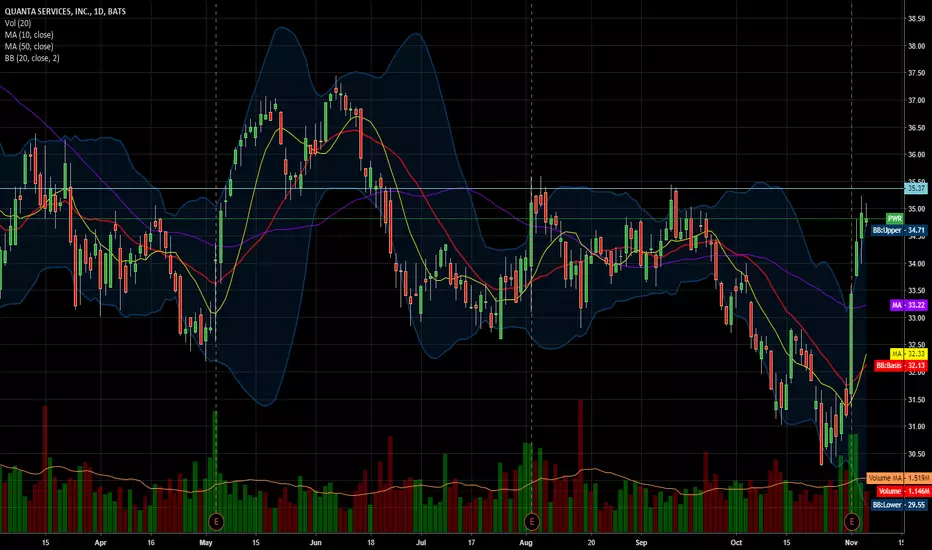Click 33.50 on the price axis
932x550 pixels.
pyautogui.click(x=916, y=291)
